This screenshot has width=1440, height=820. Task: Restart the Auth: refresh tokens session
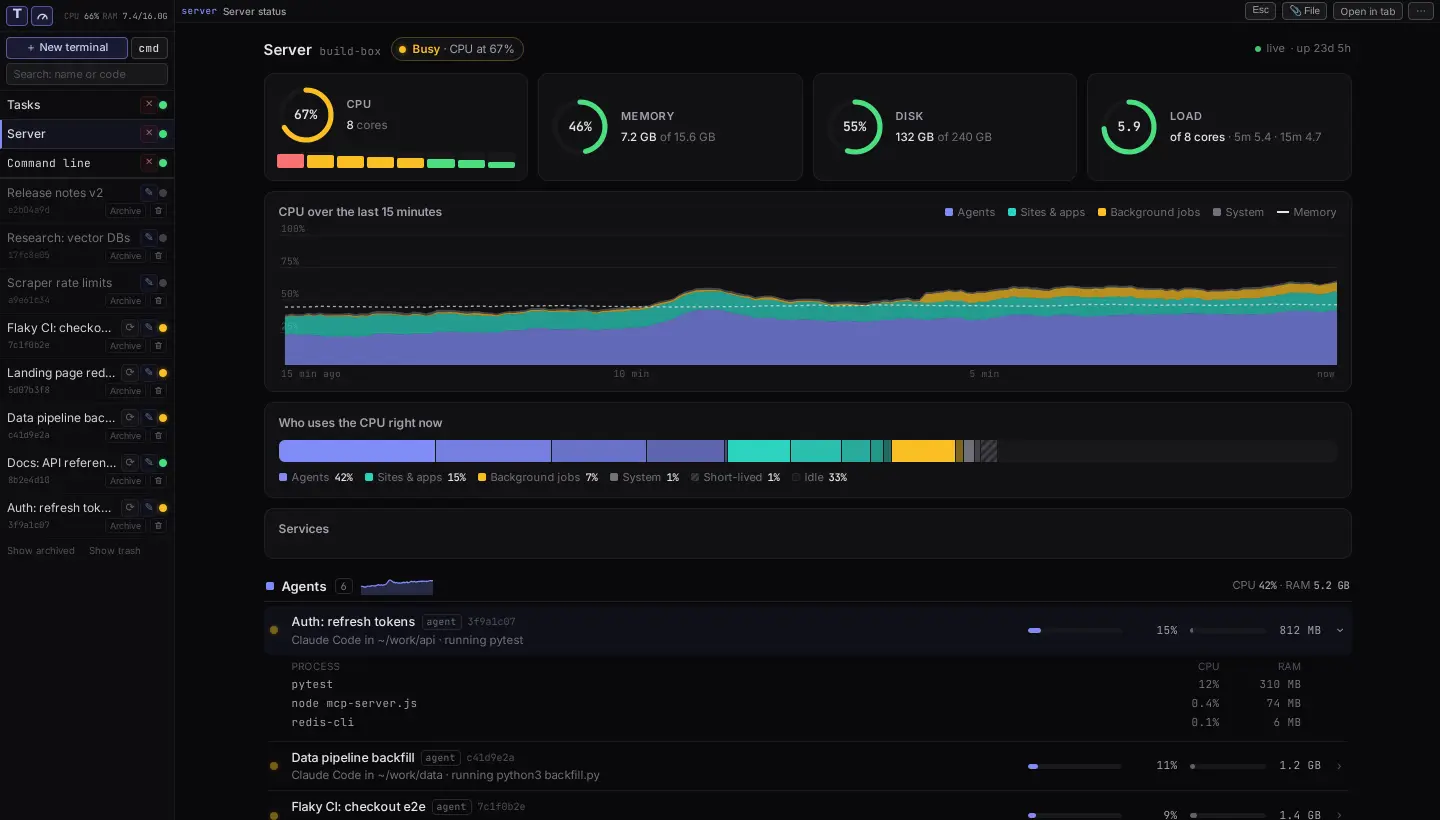(x=129, y=508)
